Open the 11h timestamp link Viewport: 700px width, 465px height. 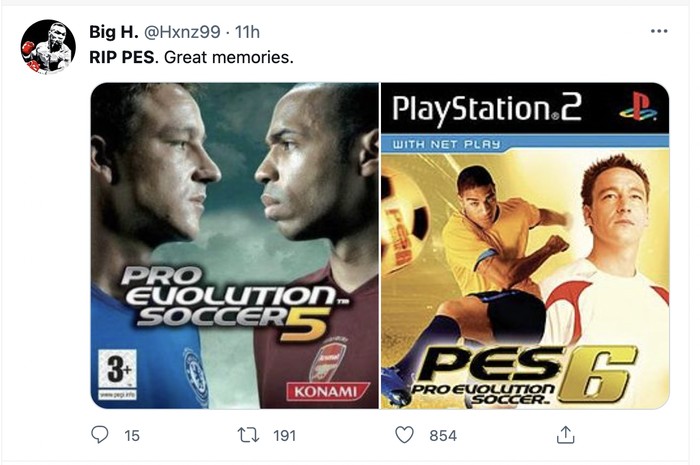click(249, 34)
